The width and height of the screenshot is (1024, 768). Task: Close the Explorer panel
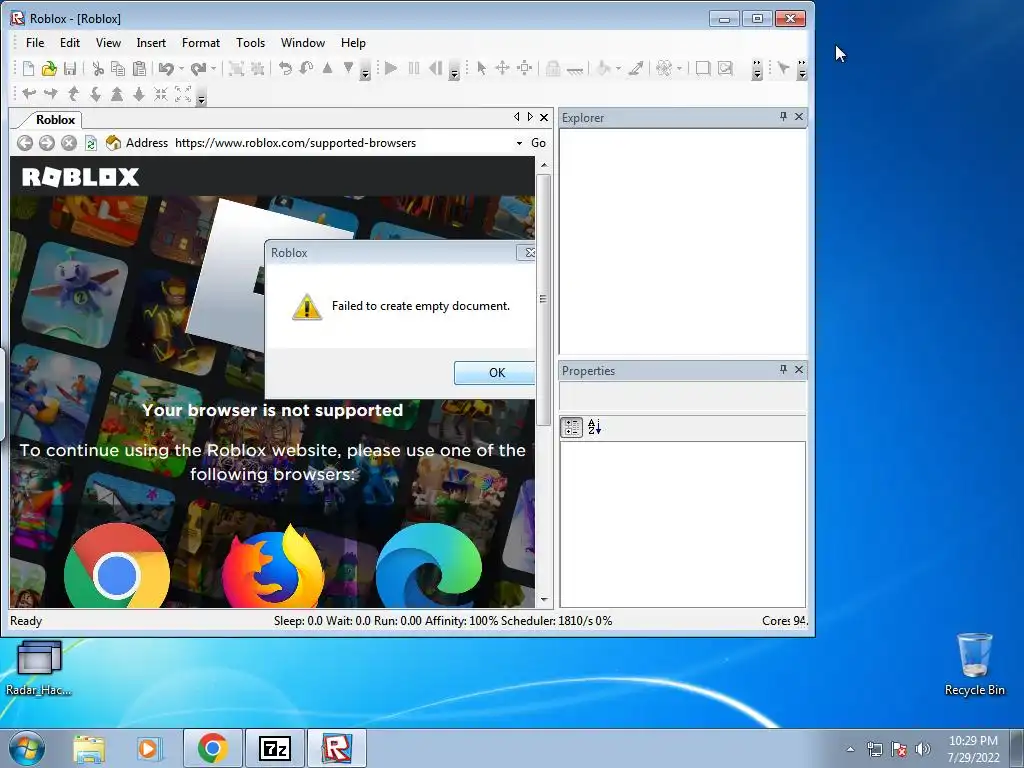point(799,116)
